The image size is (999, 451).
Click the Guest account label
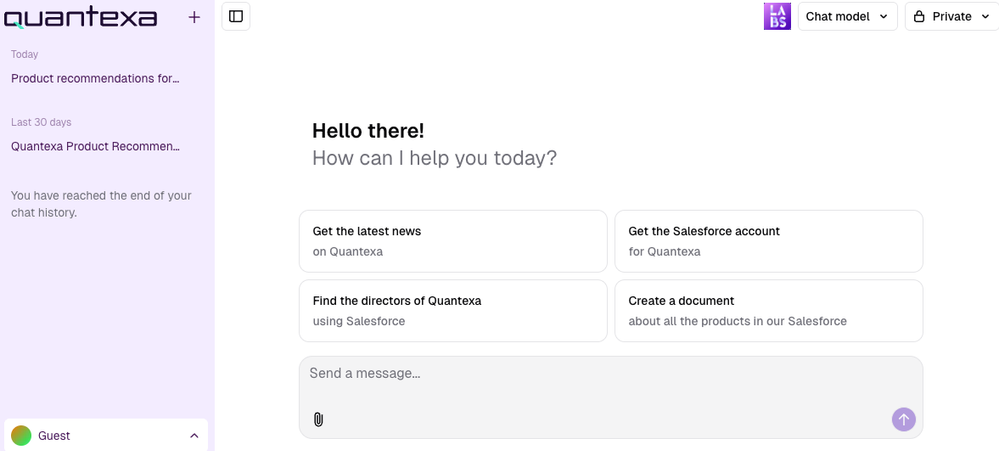(54, 436)
